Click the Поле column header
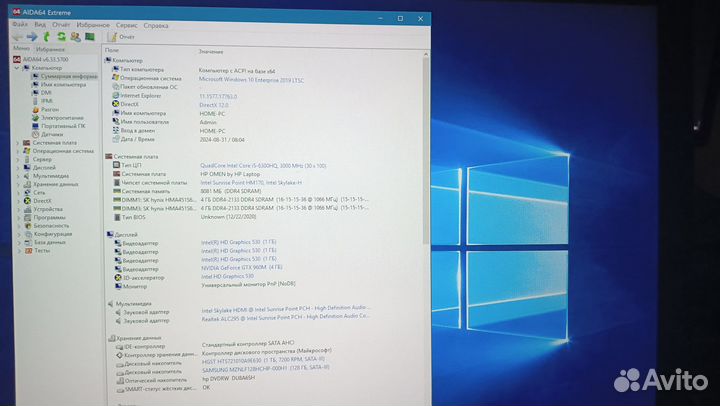The image size is (720, 406). click(112, 50)
